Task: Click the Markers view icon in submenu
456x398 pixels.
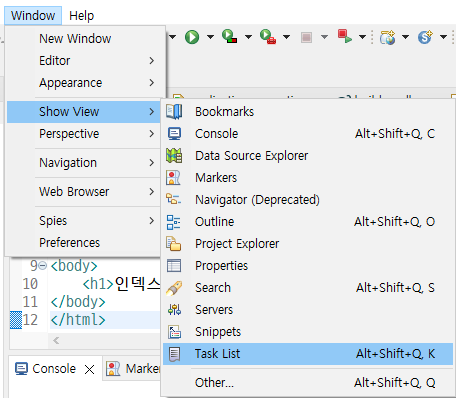Action: pyautogui.click(x=173, y=178)
